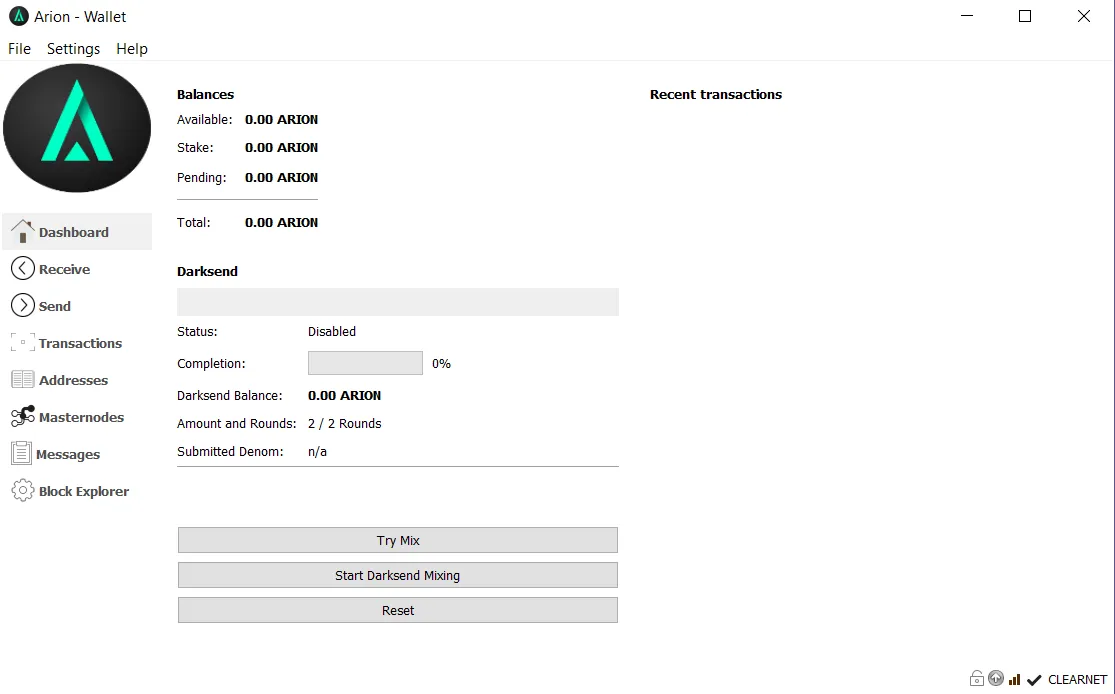This screenshot has height=694, width=1115.
Task: Click the Pending 0.00 ARION value
Action: [282, 178]
